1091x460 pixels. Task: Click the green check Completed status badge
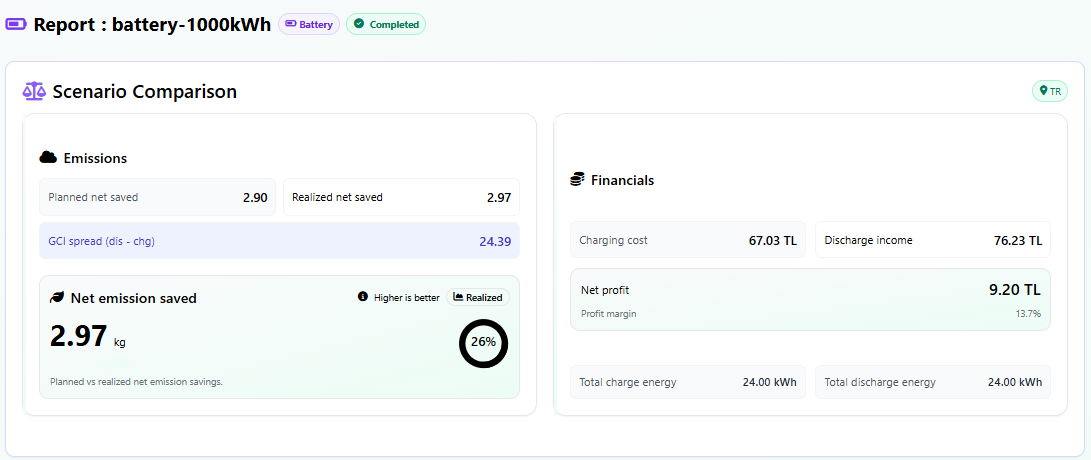click(x=386, y=25)
